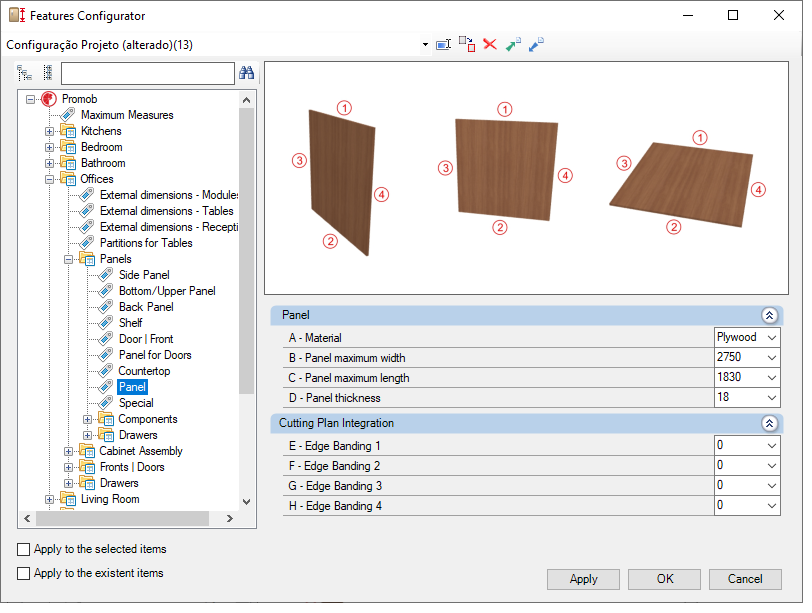Select the highlighted Panel tree item

[133, 387]
